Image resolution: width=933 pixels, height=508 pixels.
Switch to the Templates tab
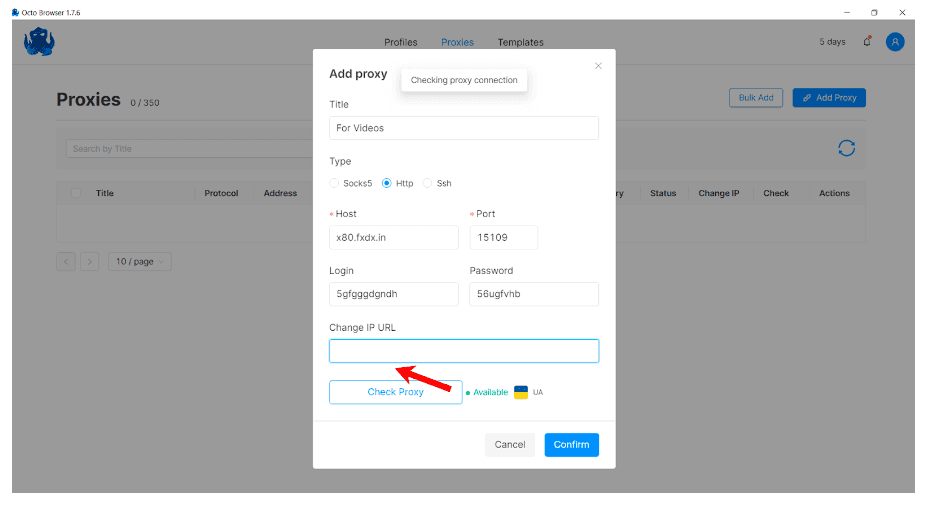click(520, 42)
